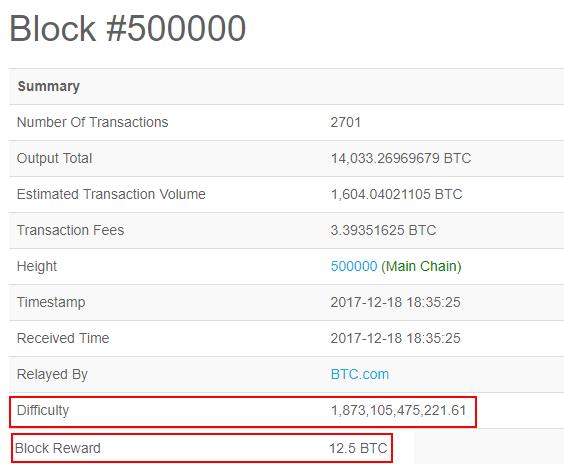Click the Relayed By label

(x=52, y=374)
